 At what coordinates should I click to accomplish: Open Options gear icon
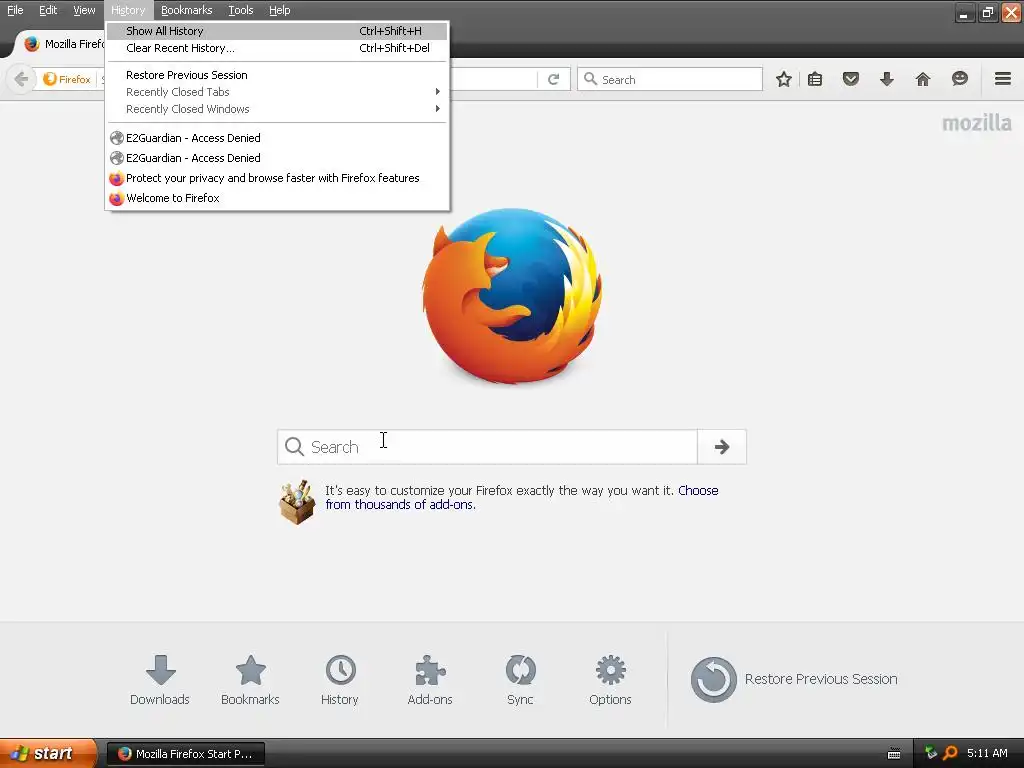tap(610, 680)
